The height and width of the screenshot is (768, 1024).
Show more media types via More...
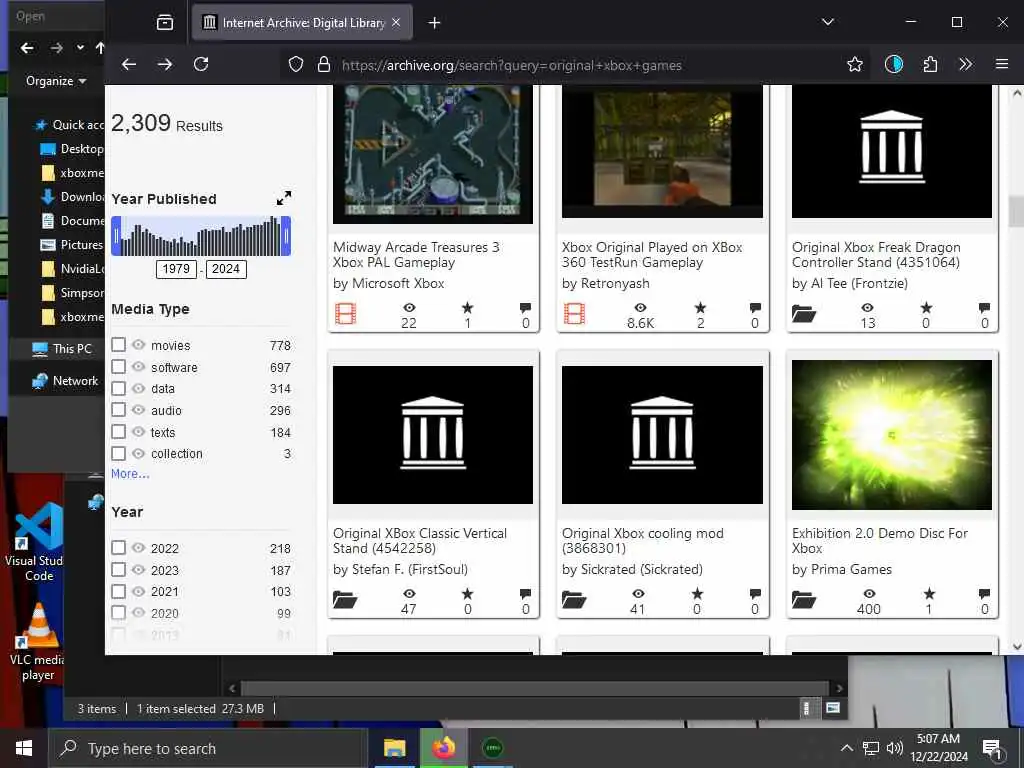click(x=130, y=473)
